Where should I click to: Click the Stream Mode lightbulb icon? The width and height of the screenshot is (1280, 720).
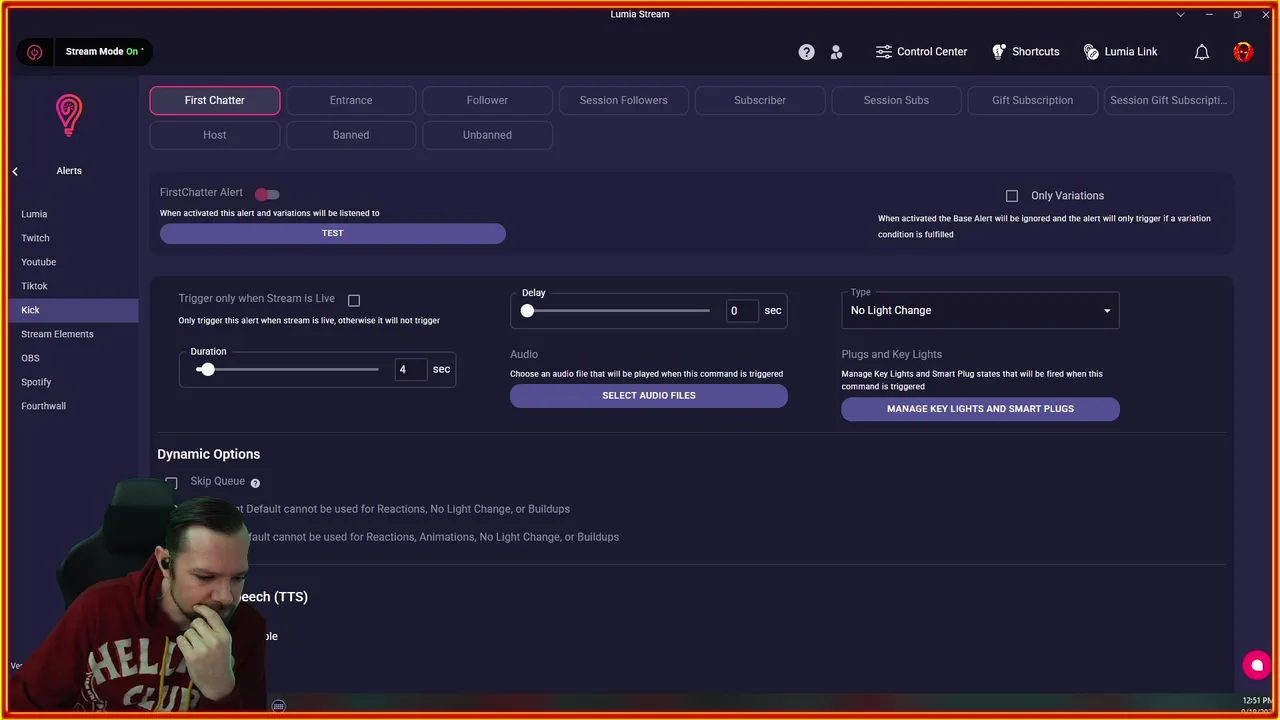(x=34, y=52)
